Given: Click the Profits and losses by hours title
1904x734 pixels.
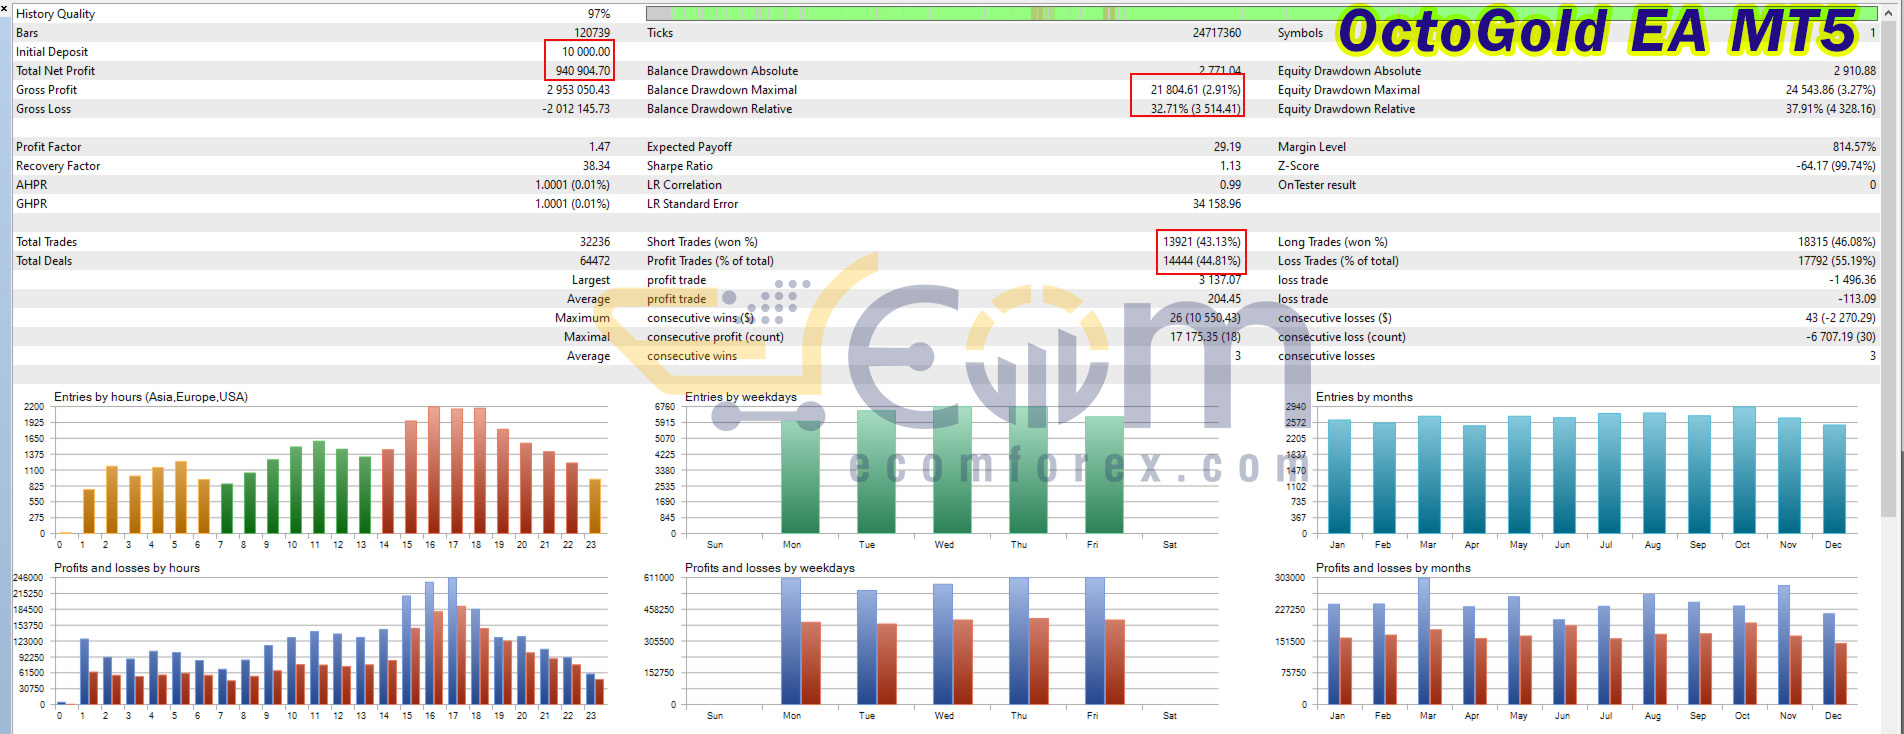Looking at the screenshot, I should (x=127, y=568).
